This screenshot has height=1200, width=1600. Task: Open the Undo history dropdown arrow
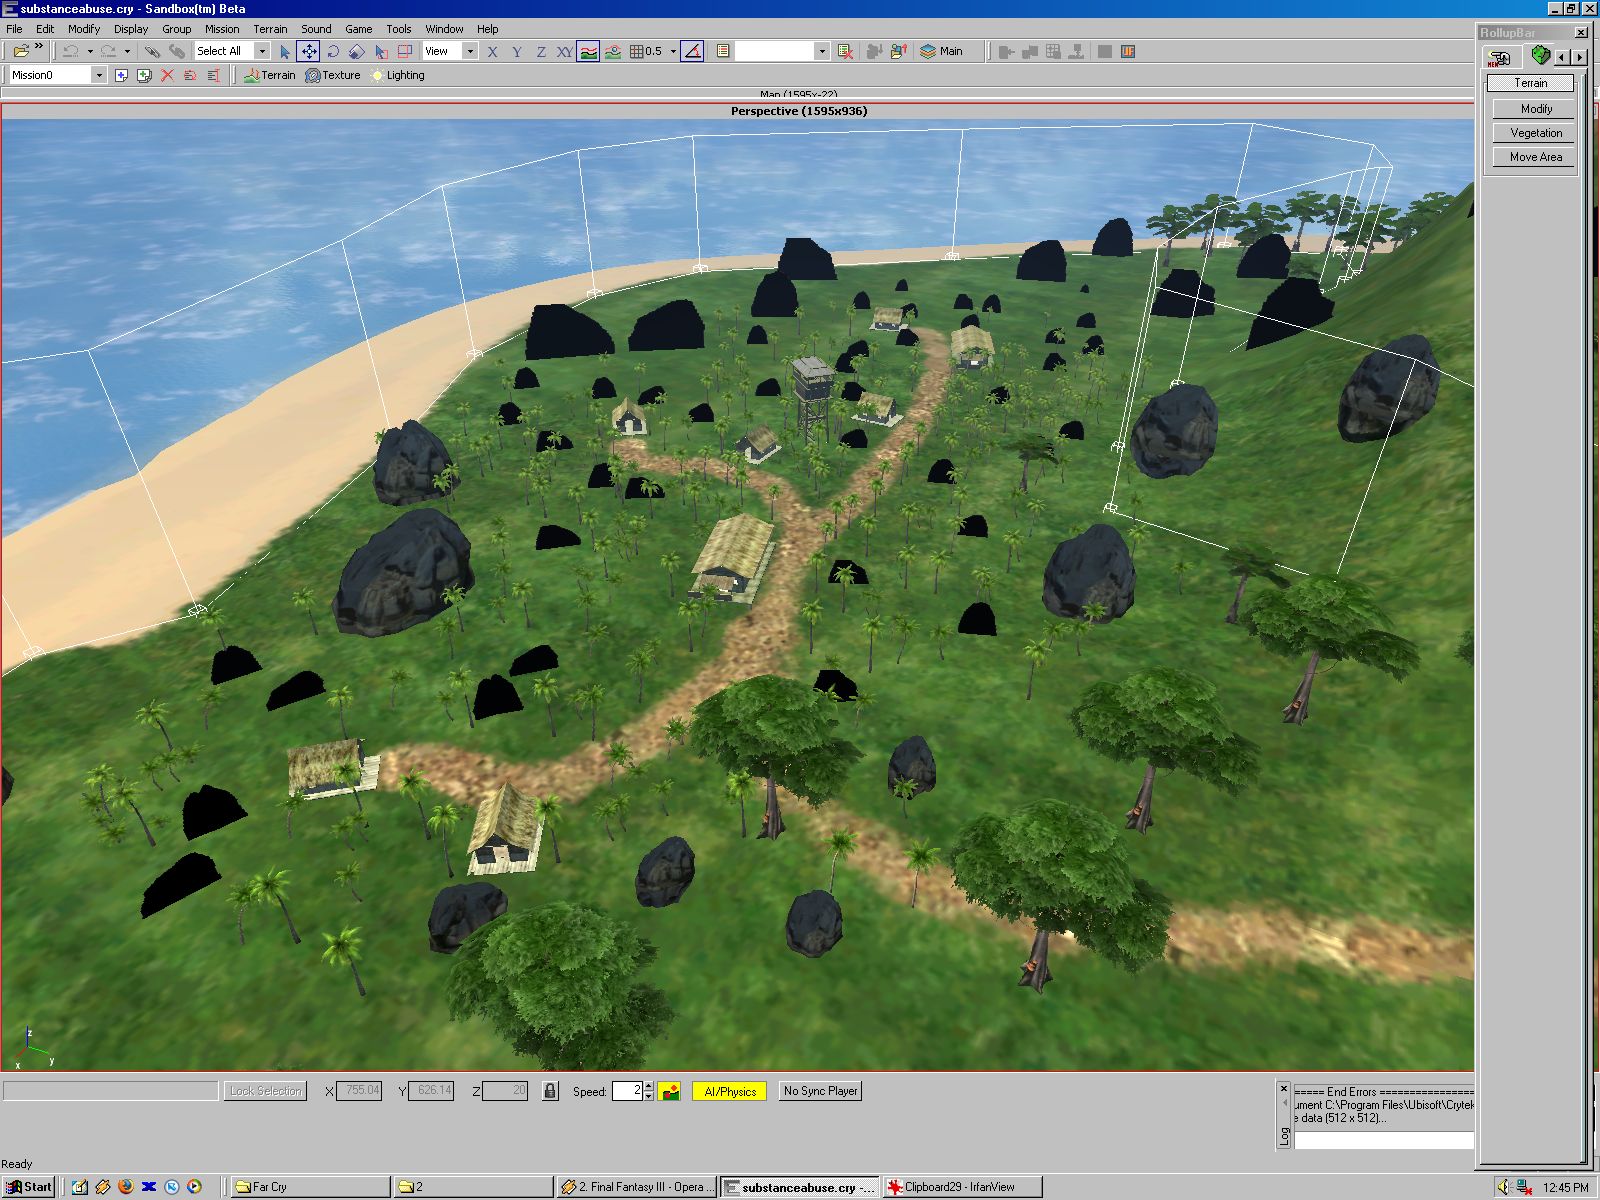tap(90, 51)
